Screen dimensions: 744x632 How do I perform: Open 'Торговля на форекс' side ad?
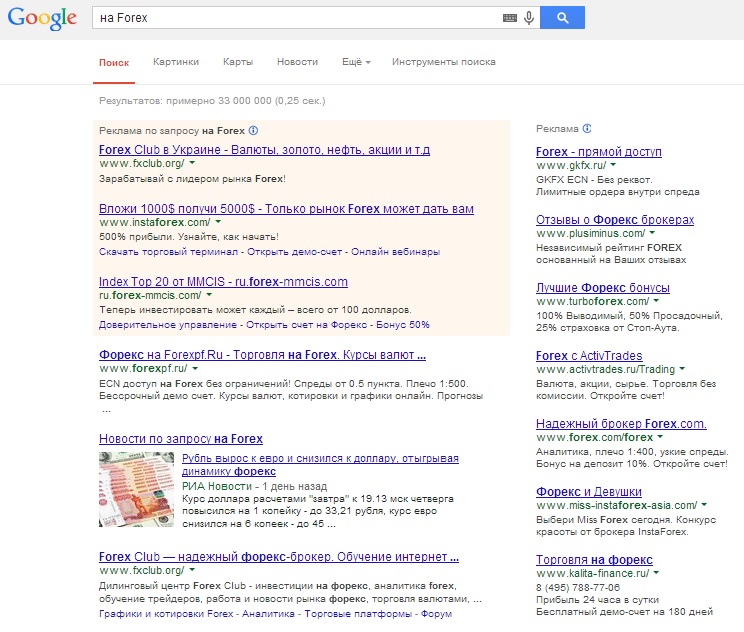594,559
